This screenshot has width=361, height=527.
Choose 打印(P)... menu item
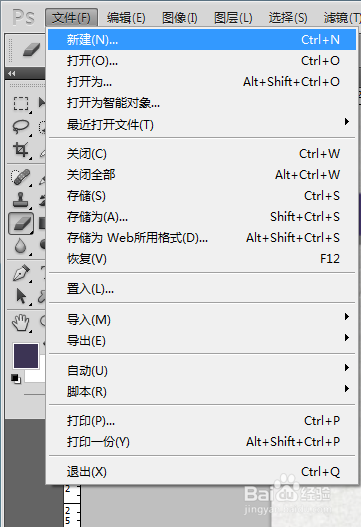202,420
